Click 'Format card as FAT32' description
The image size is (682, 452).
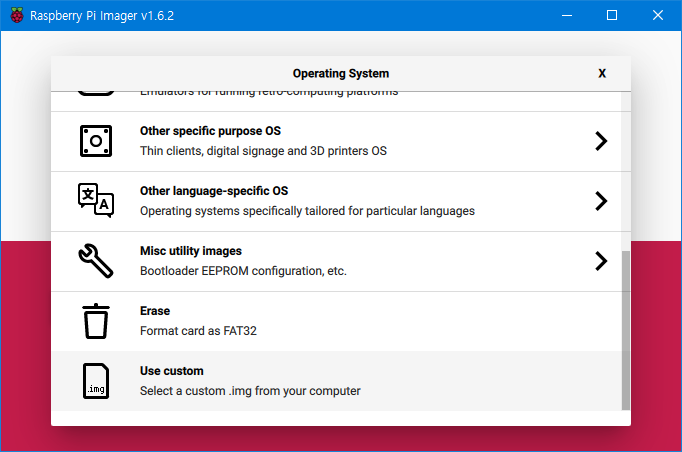tap(198, 331)
